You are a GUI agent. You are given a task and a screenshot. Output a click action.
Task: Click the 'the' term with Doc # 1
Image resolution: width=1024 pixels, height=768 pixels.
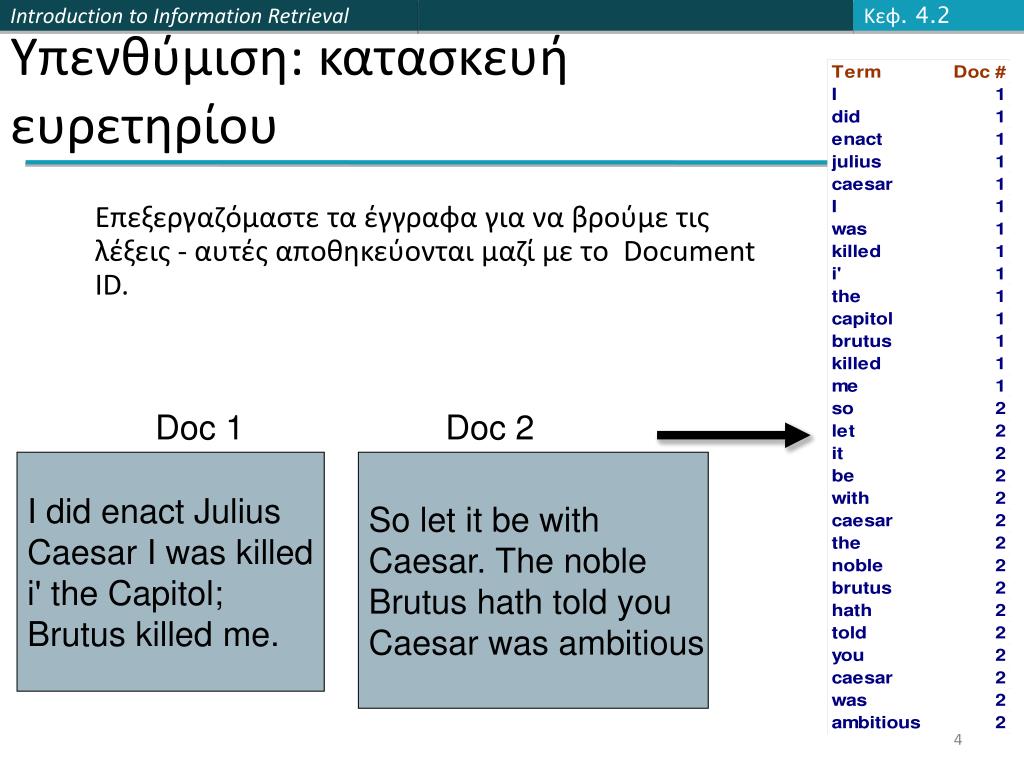click(846, 296)
